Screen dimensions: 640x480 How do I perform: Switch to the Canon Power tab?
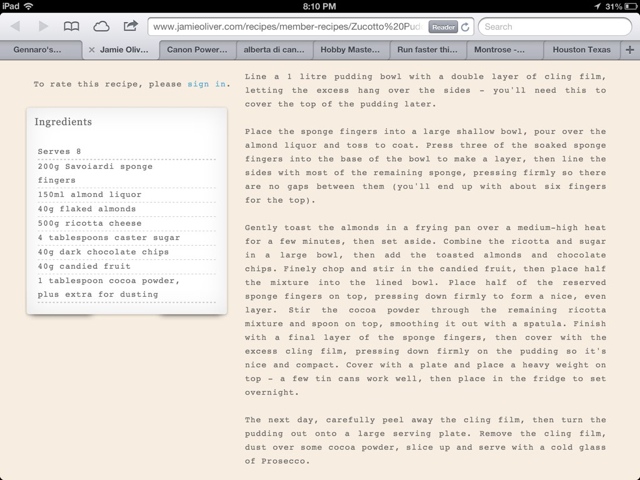coord(196,49)
